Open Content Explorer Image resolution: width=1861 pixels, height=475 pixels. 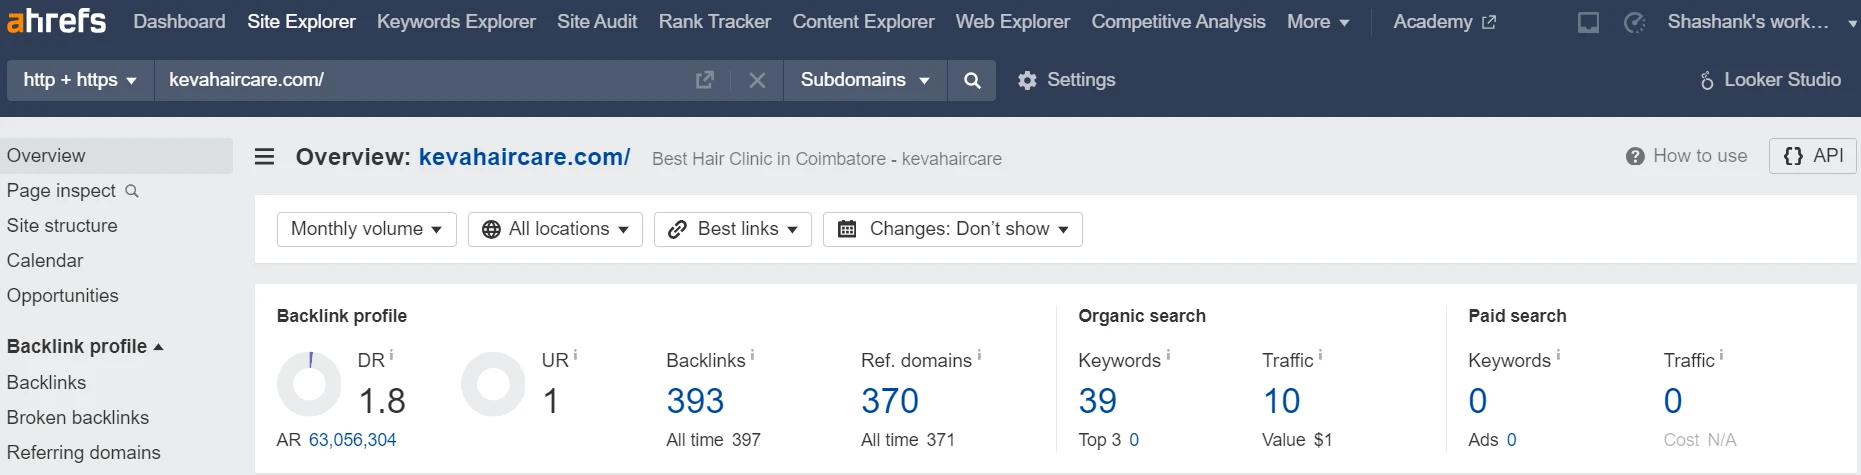863,21
